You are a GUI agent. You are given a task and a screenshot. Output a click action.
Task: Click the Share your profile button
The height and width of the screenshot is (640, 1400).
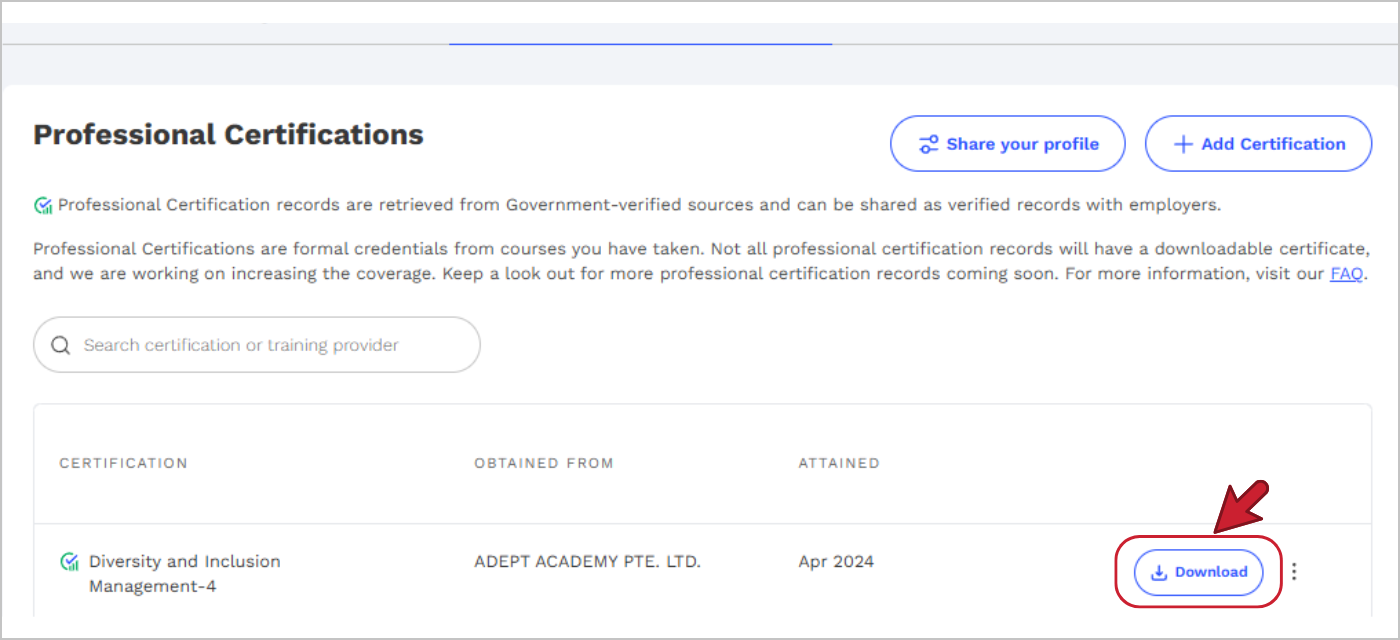click(x=1007, y=144)
